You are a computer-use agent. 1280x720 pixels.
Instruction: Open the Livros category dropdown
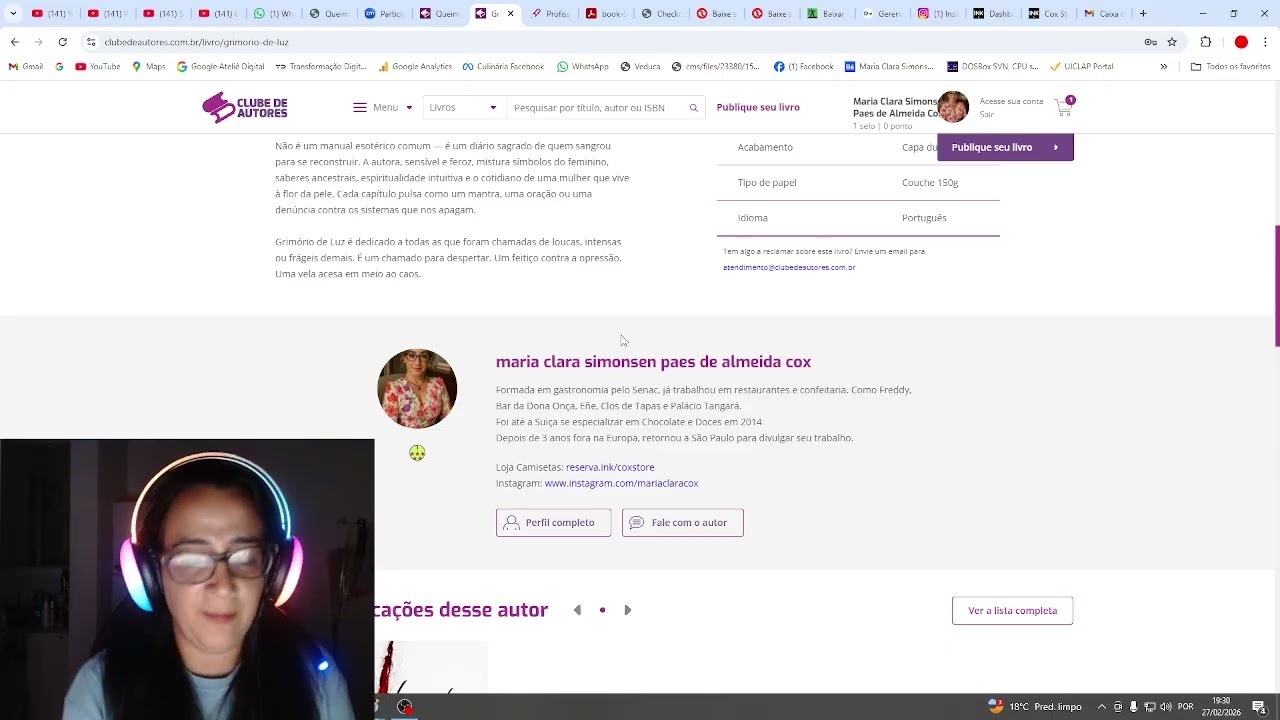[463, 108]
